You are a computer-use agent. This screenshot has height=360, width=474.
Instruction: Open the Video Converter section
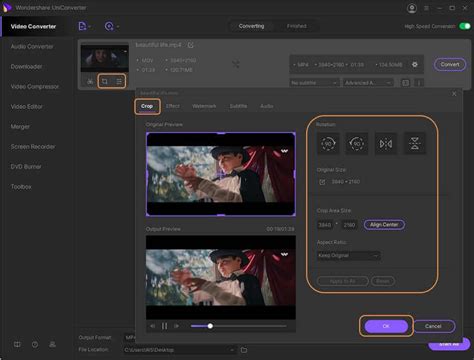(33, 26)
